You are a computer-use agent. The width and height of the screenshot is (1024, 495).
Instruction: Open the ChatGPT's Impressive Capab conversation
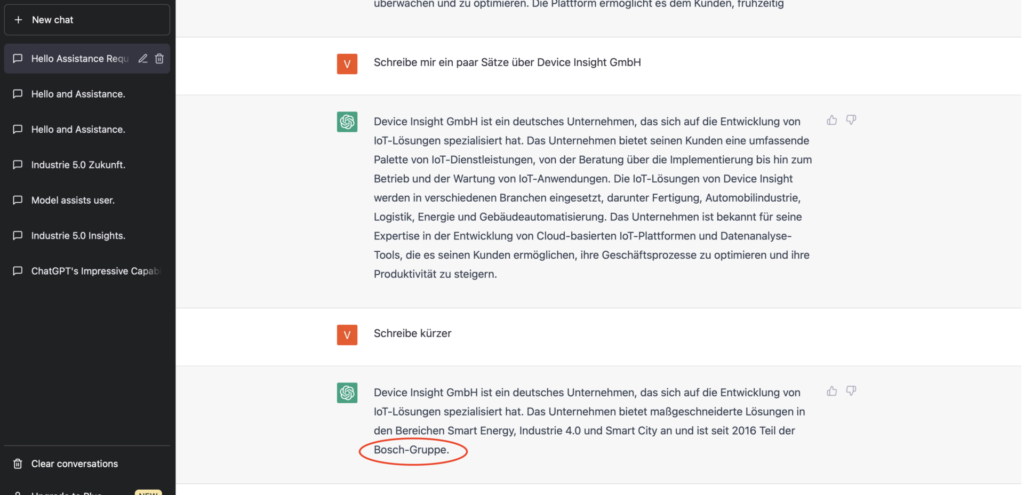pos(87,270)
